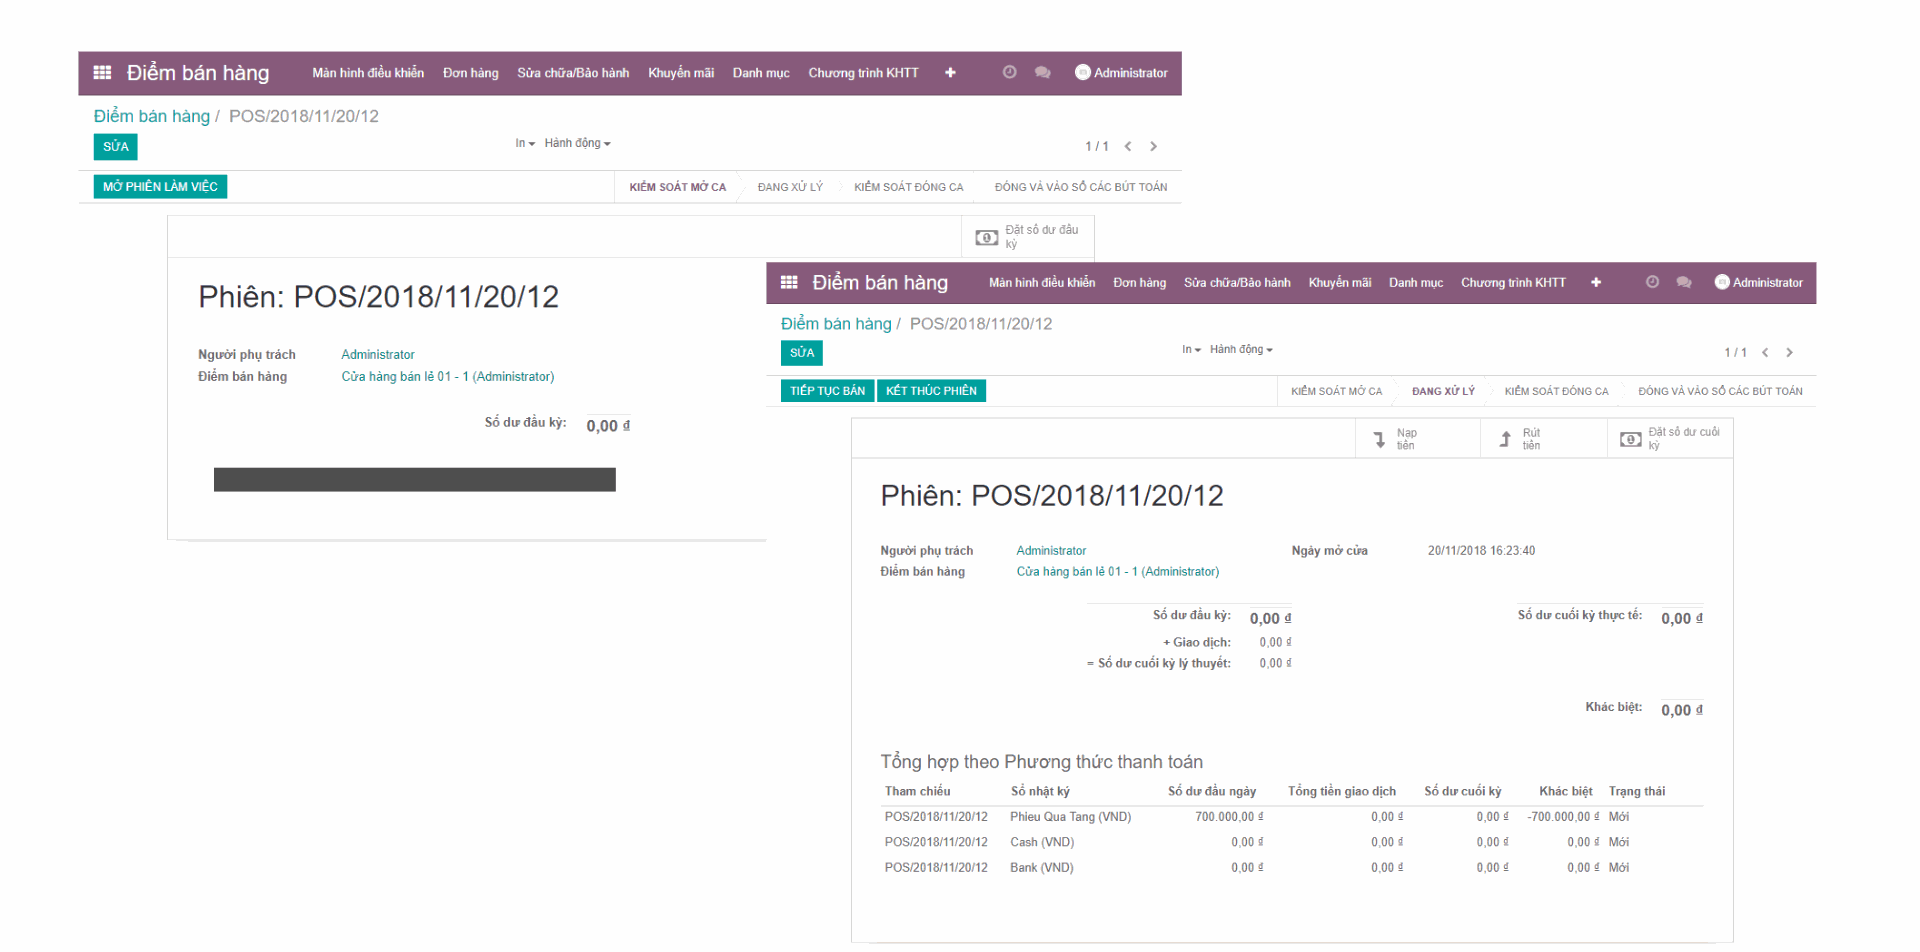Image resolution: width=1920 pixels, height=952 pixels.
Task: Click the MỞ PHIÊN LÀM VIỆC button
Action: 160,186
